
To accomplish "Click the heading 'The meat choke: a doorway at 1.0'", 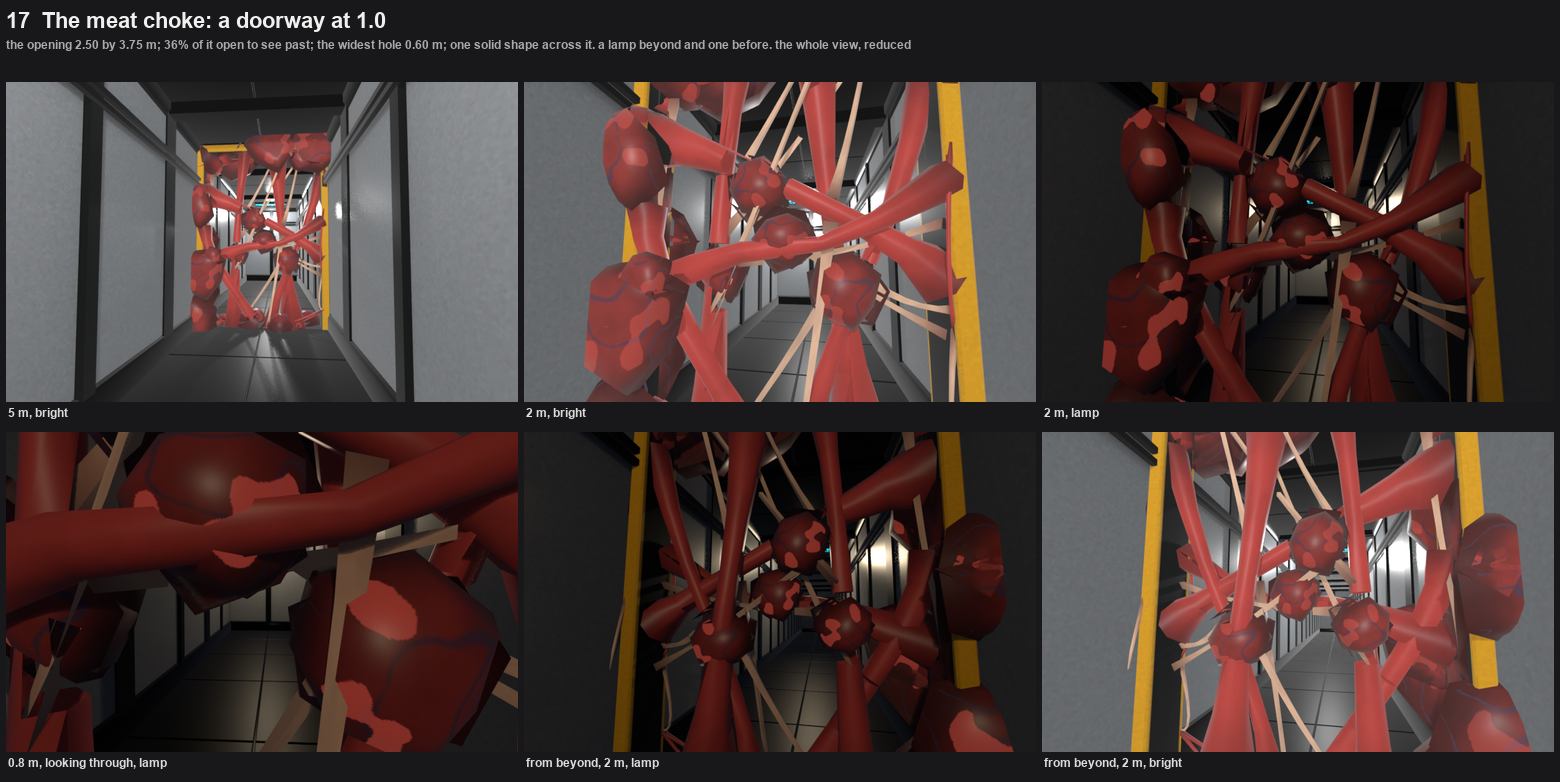I will [x=214, y=20].
